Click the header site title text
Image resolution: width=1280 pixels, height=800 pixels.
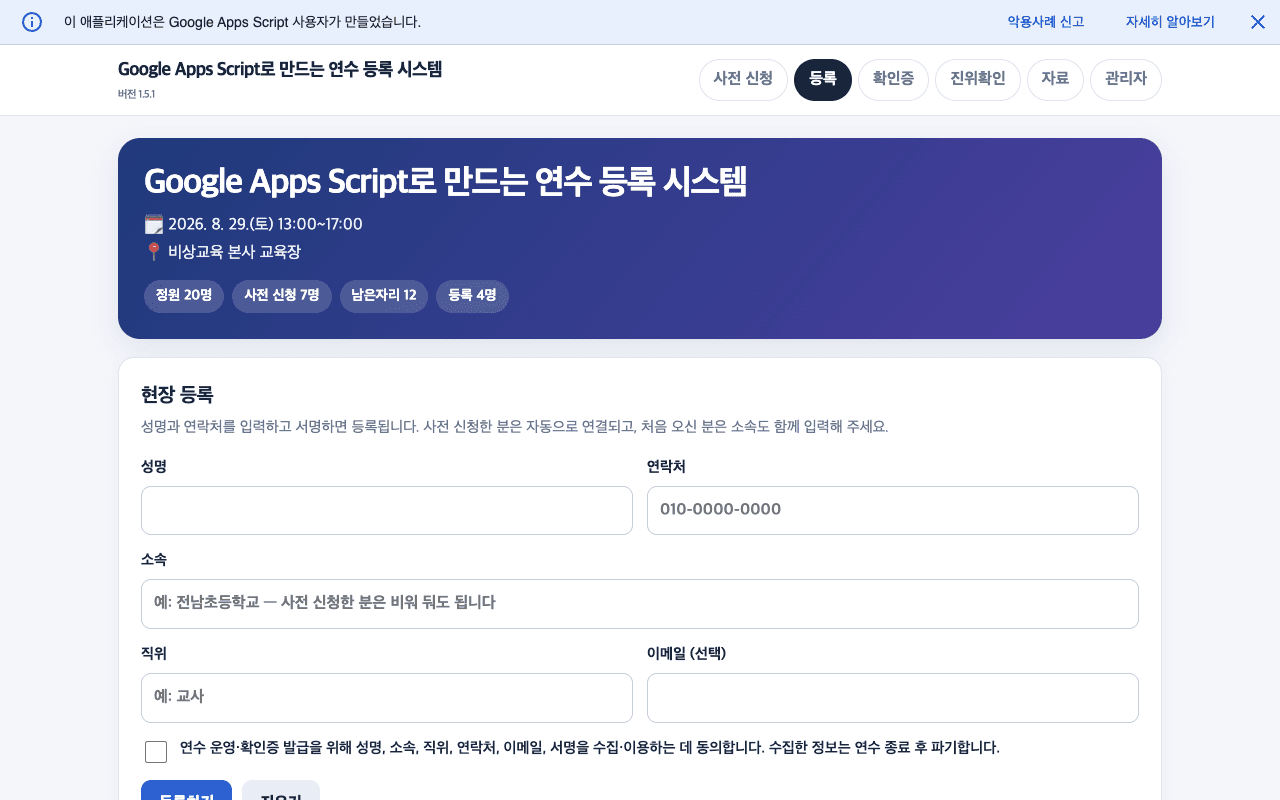[280, 70]
